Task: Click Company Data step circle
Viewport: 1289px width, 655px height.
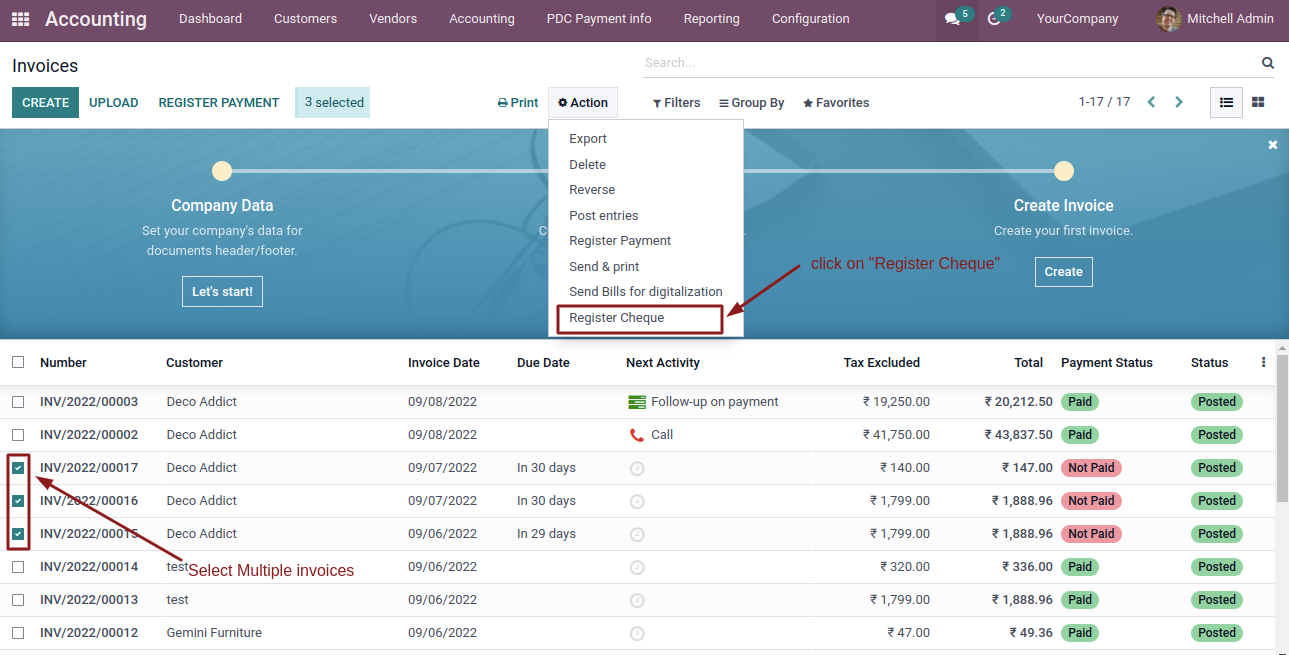Action: click(222, 171)
